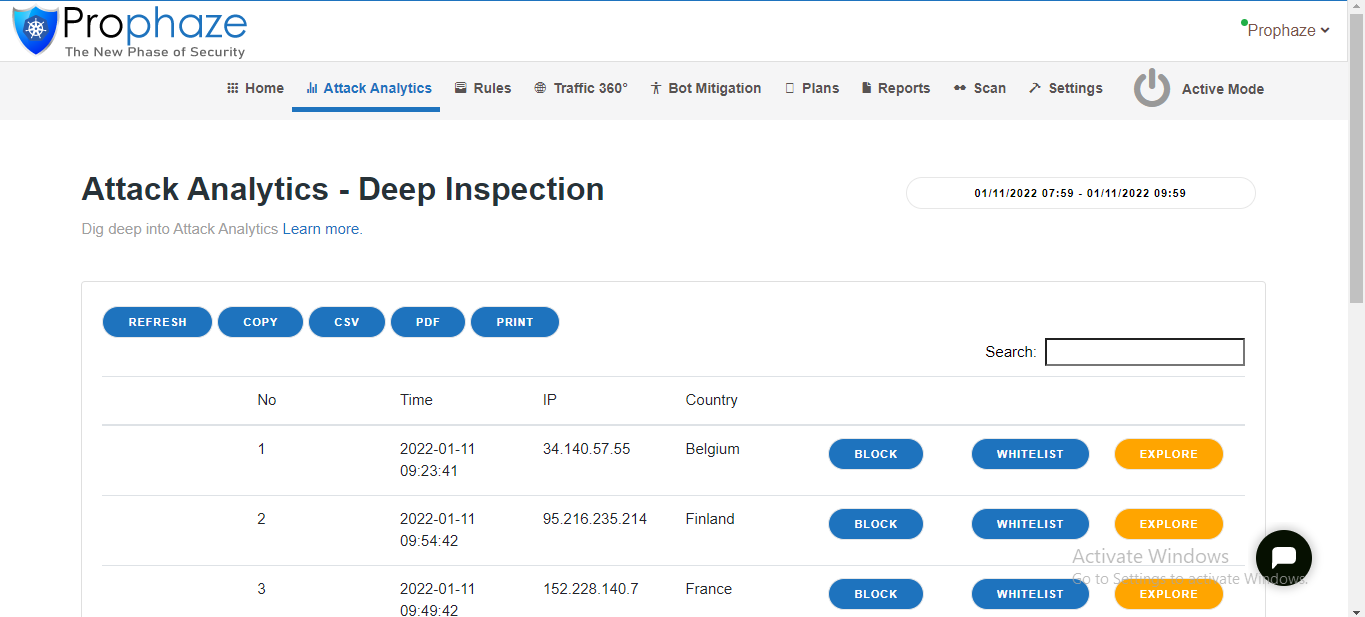
Task: Open the Home navigation tab
Action: coord(255,88)
